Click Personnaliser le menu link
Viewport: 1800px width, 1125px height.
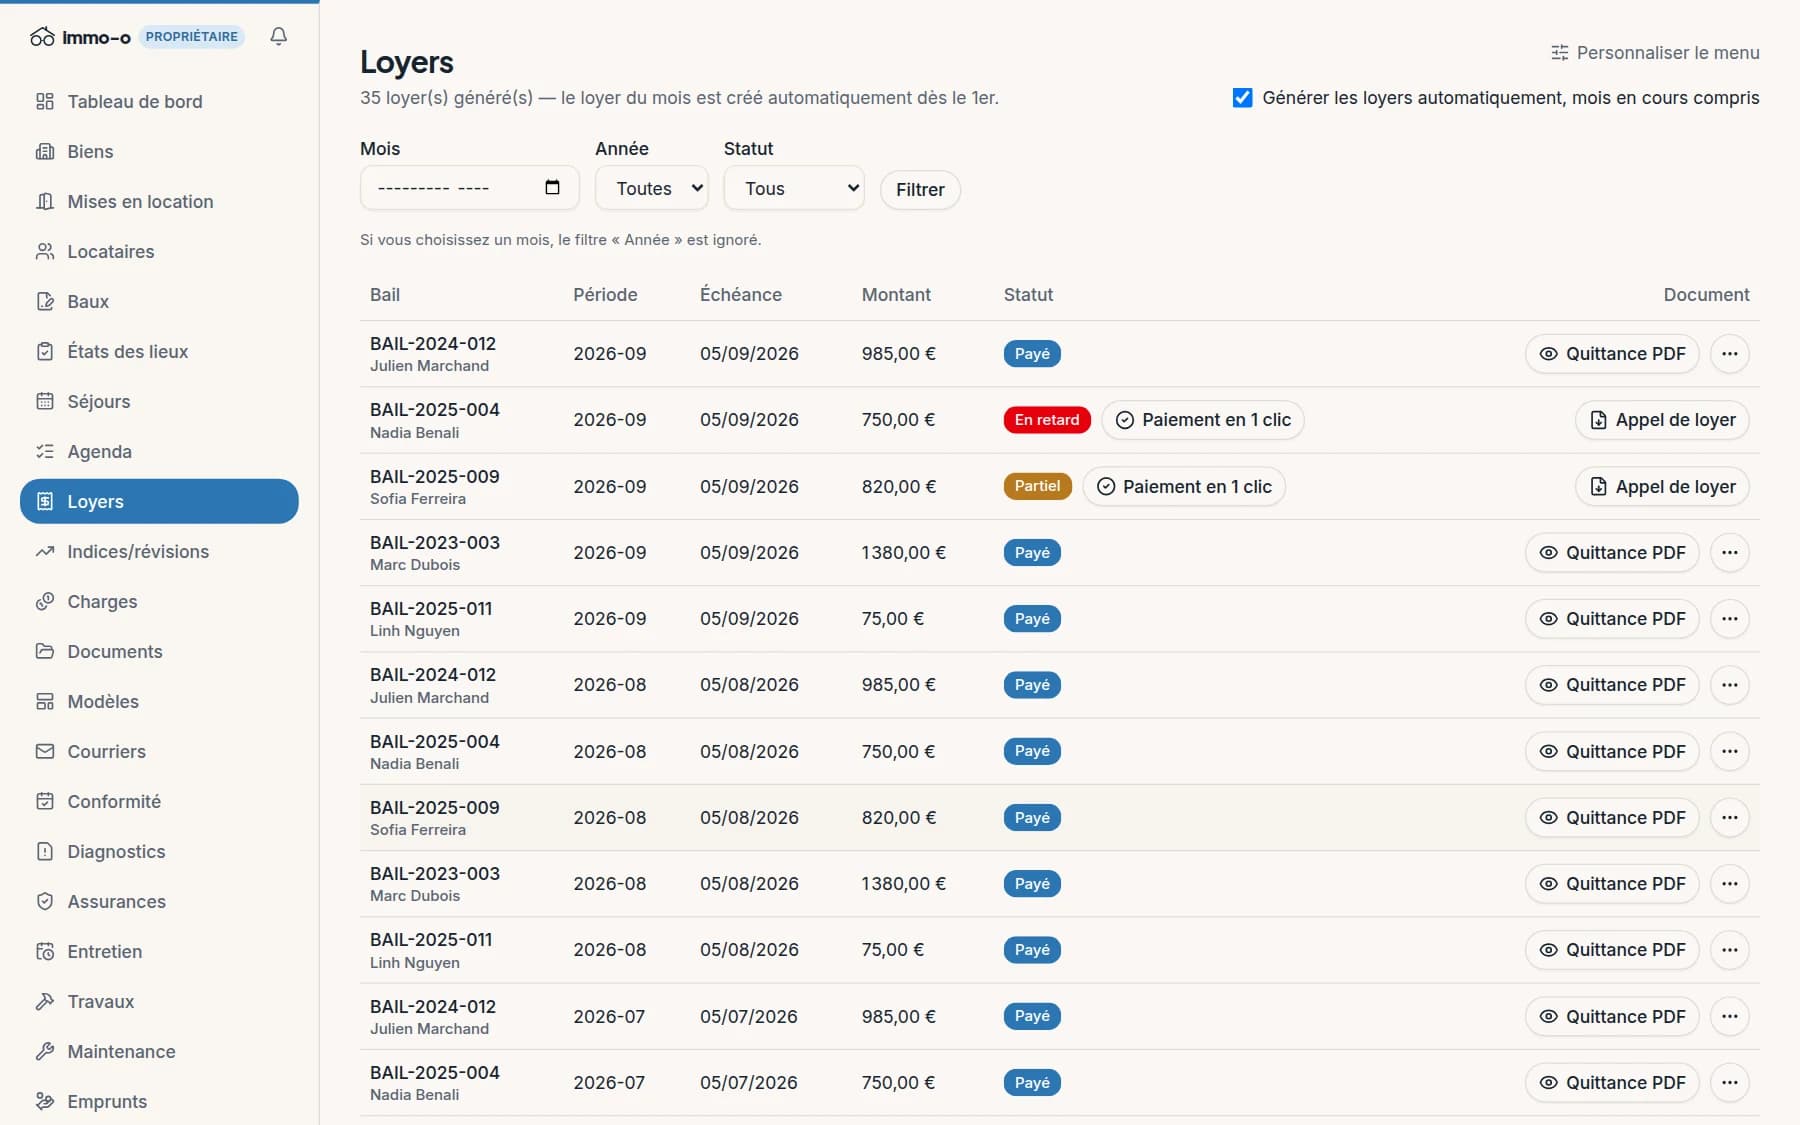1655,52
